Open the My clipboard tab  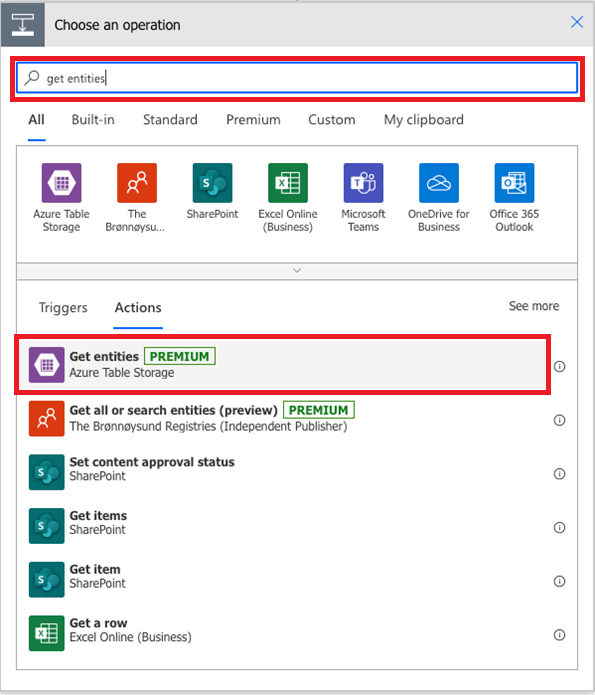click(x=424, y=120)
